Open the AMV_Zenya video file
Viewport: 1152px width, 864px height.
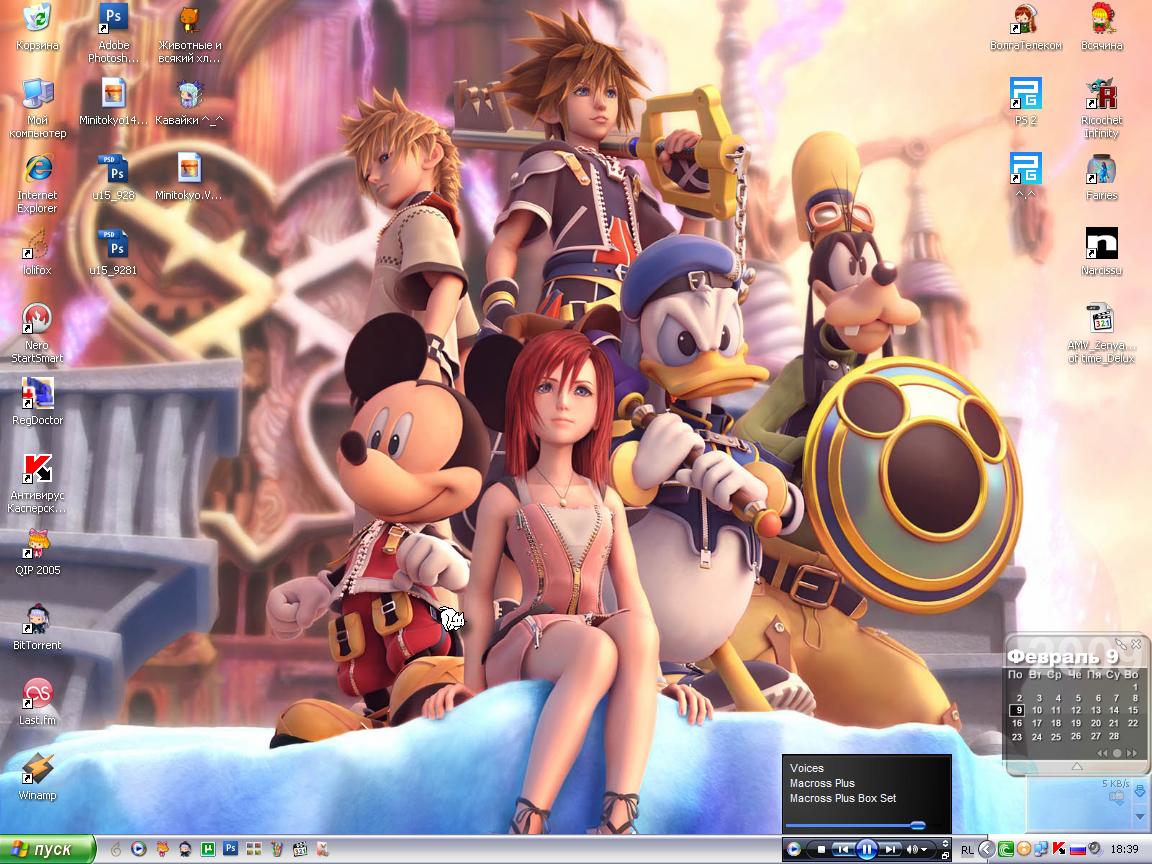click(1101, 334)
